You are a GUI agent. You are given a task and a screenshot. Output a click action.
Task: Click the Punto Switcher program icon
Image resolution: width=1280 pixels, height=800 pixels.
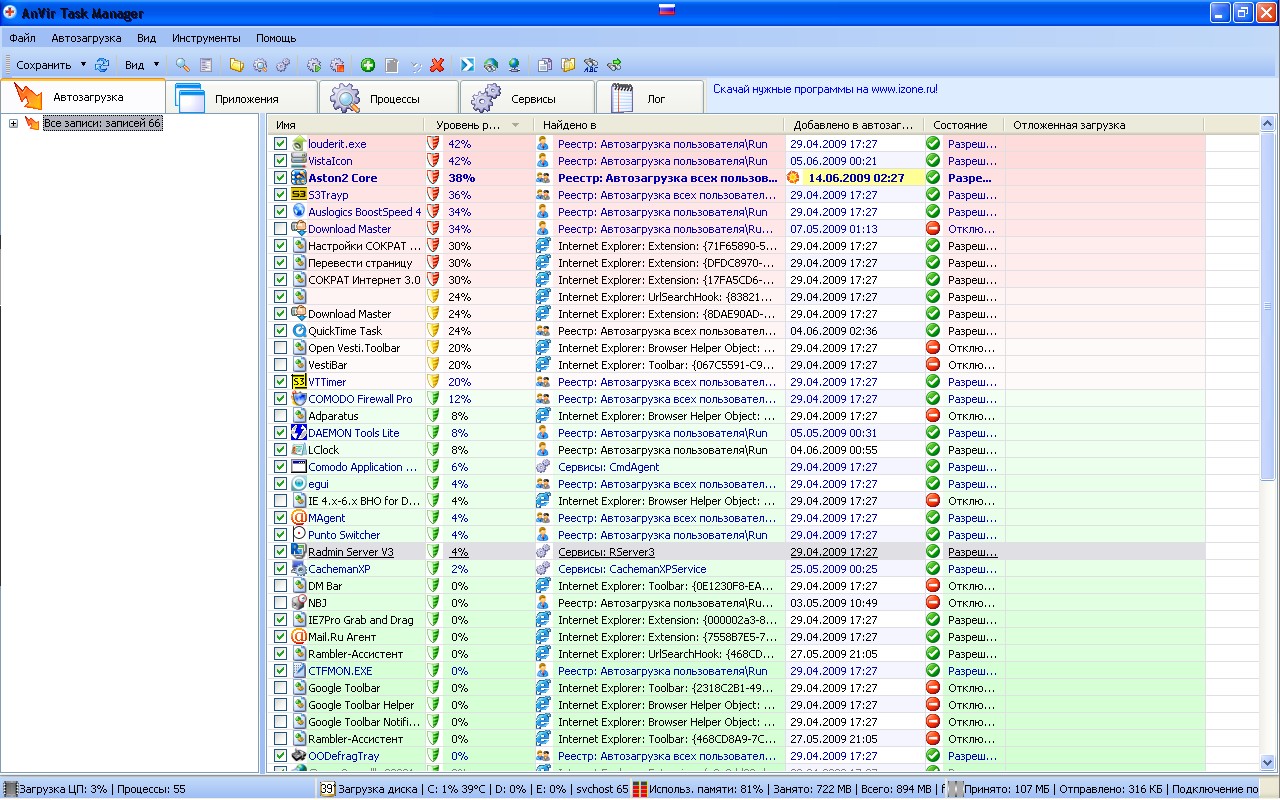pos(299,535)
